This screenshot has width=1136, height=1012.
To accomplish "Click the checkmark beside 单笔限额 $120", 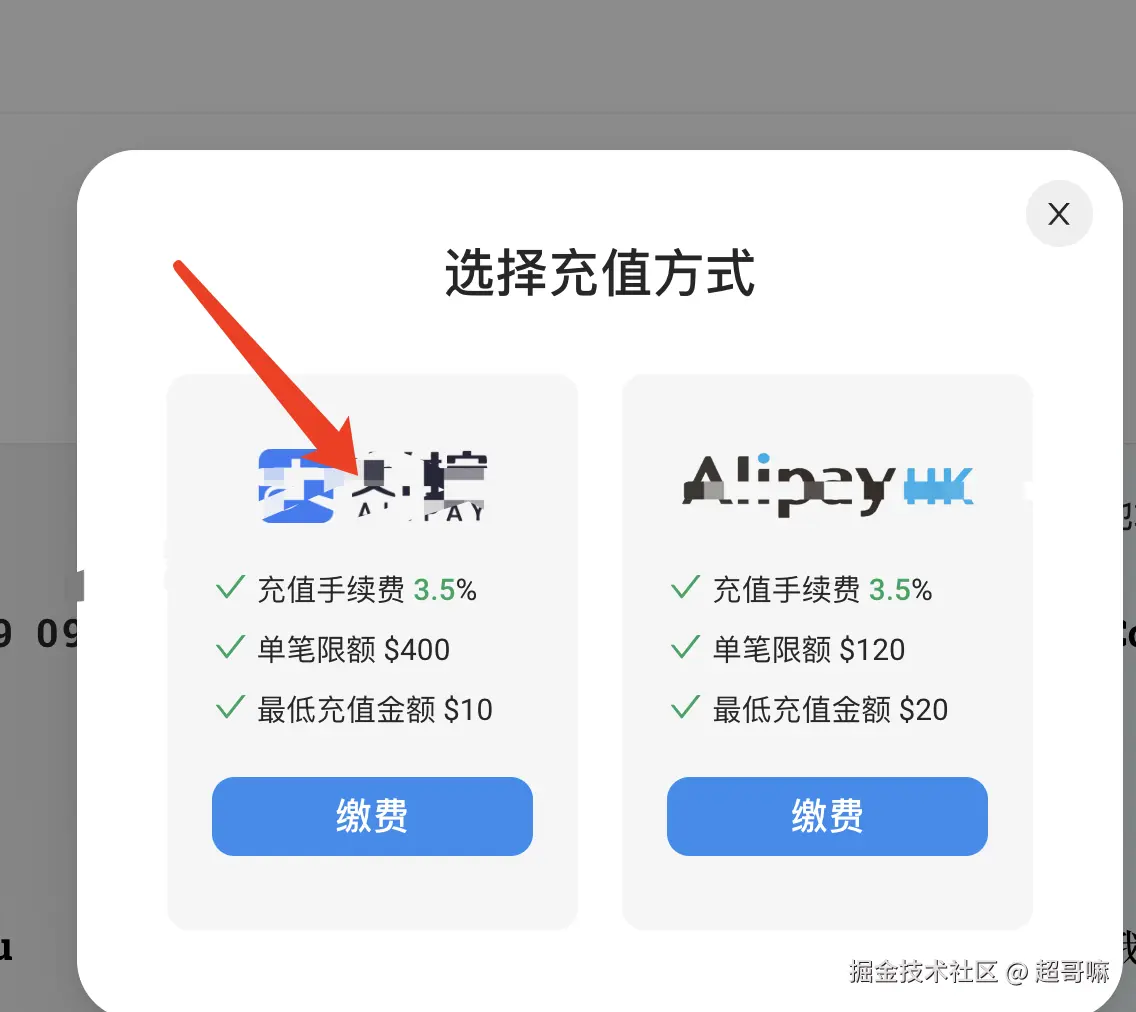I will [x=685, y=647].
